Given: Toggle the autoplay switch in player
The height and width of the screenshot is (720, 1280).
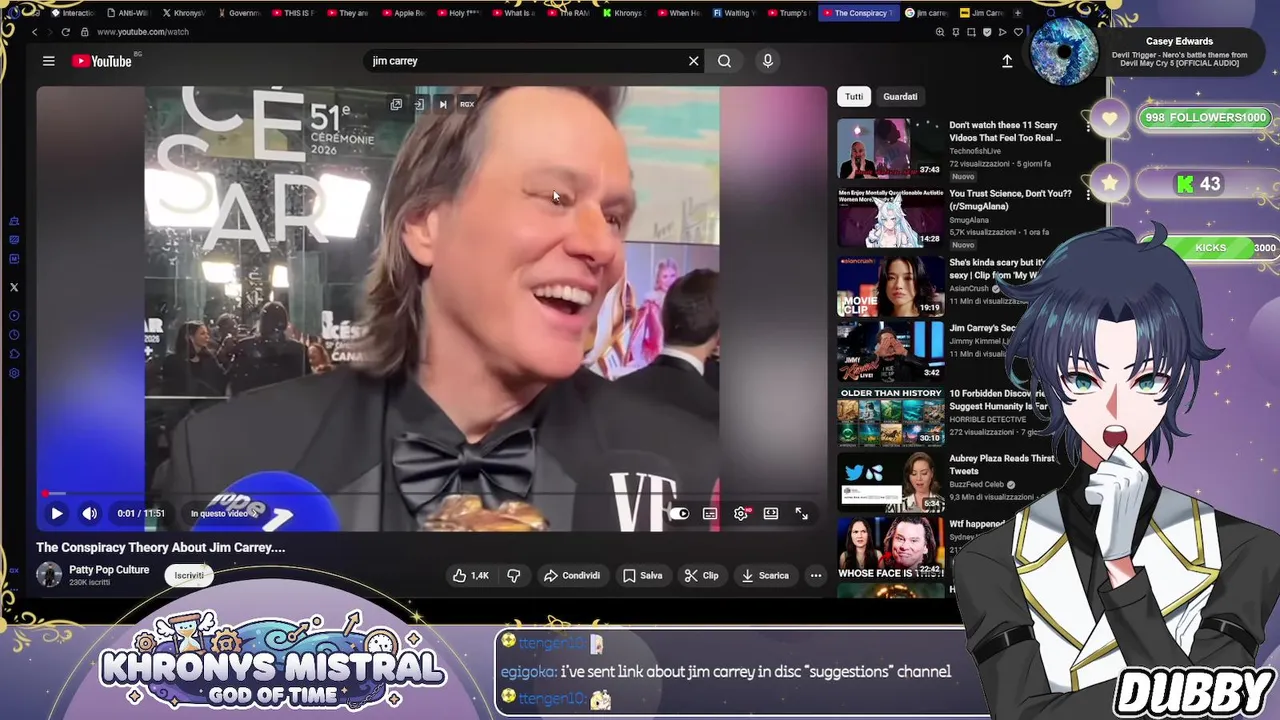Looking at the screenshot, I should pos(679,513).
